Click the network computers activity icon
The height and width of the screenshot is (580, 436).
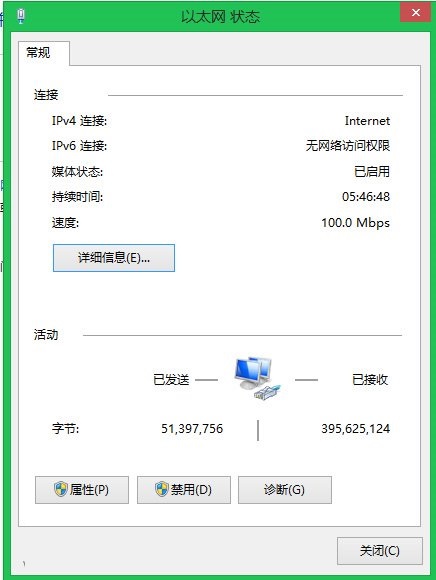pos(258,378)
